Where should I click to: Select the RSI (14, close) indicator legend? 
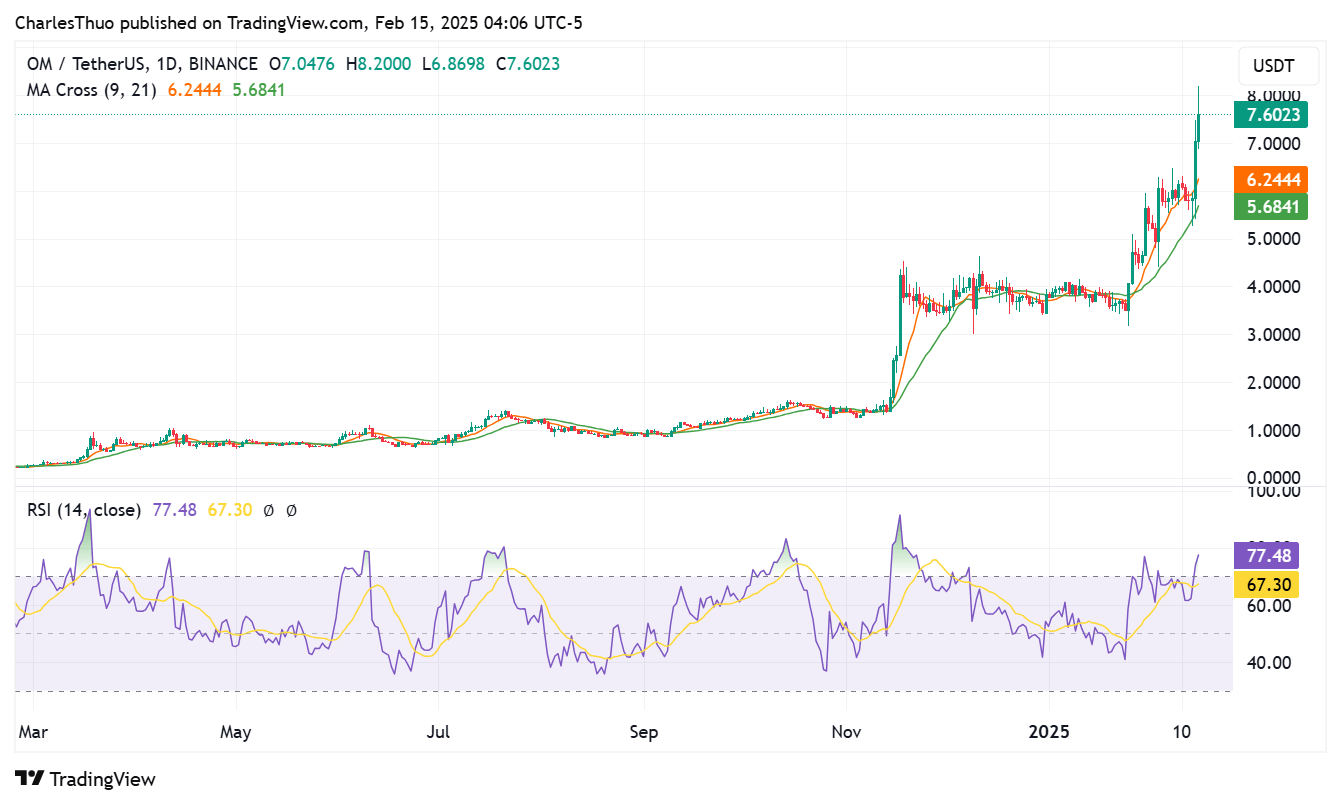(x=84, y=511)
